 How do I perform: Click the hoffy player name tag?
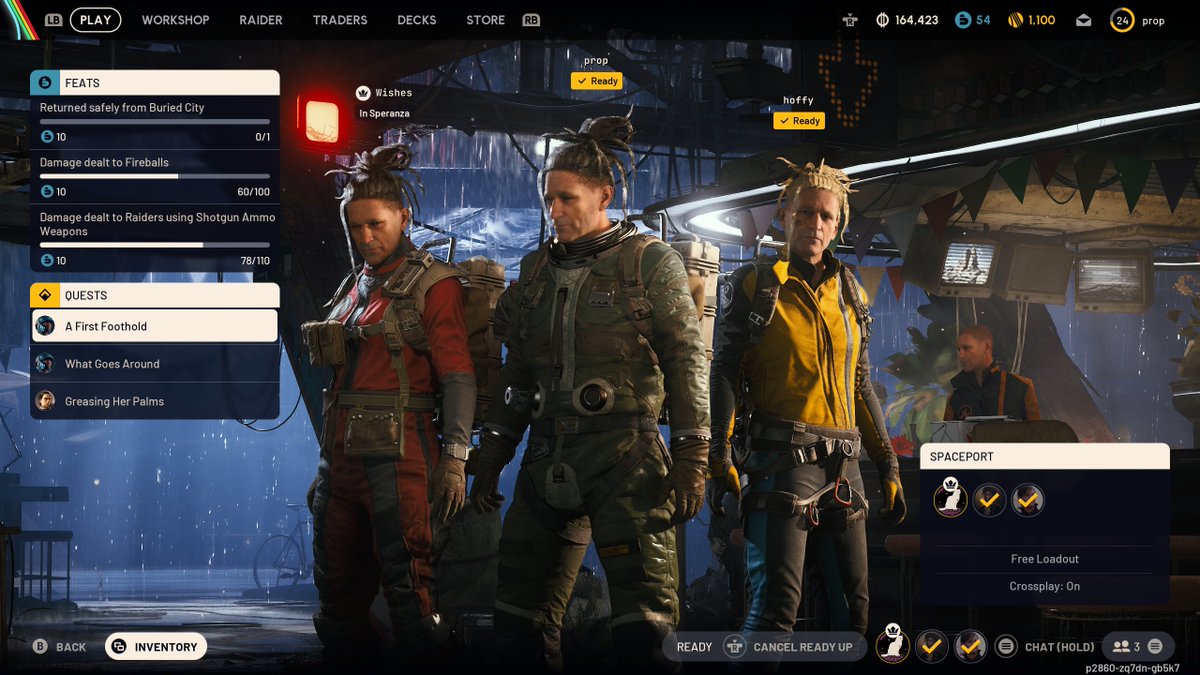(x=798, y=101)
